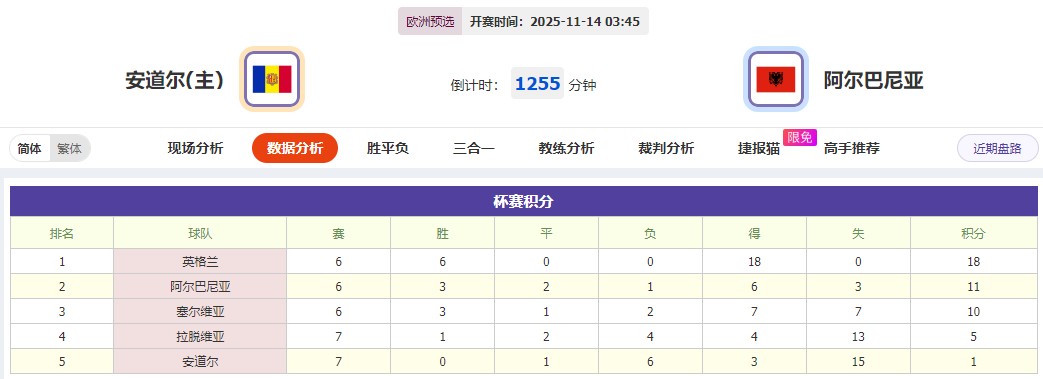The height and width of the screenshot is (379, 1043).
Task: Select team 安道尔 in standings table
Action: (200, 362)
